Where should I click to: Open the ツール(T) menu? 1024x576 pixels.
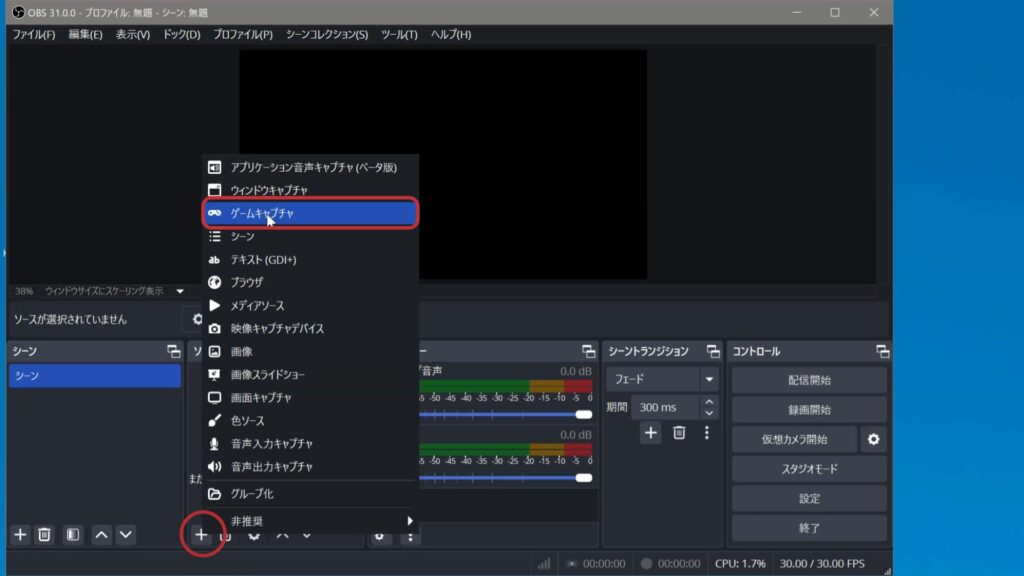[x=399, y=34]
